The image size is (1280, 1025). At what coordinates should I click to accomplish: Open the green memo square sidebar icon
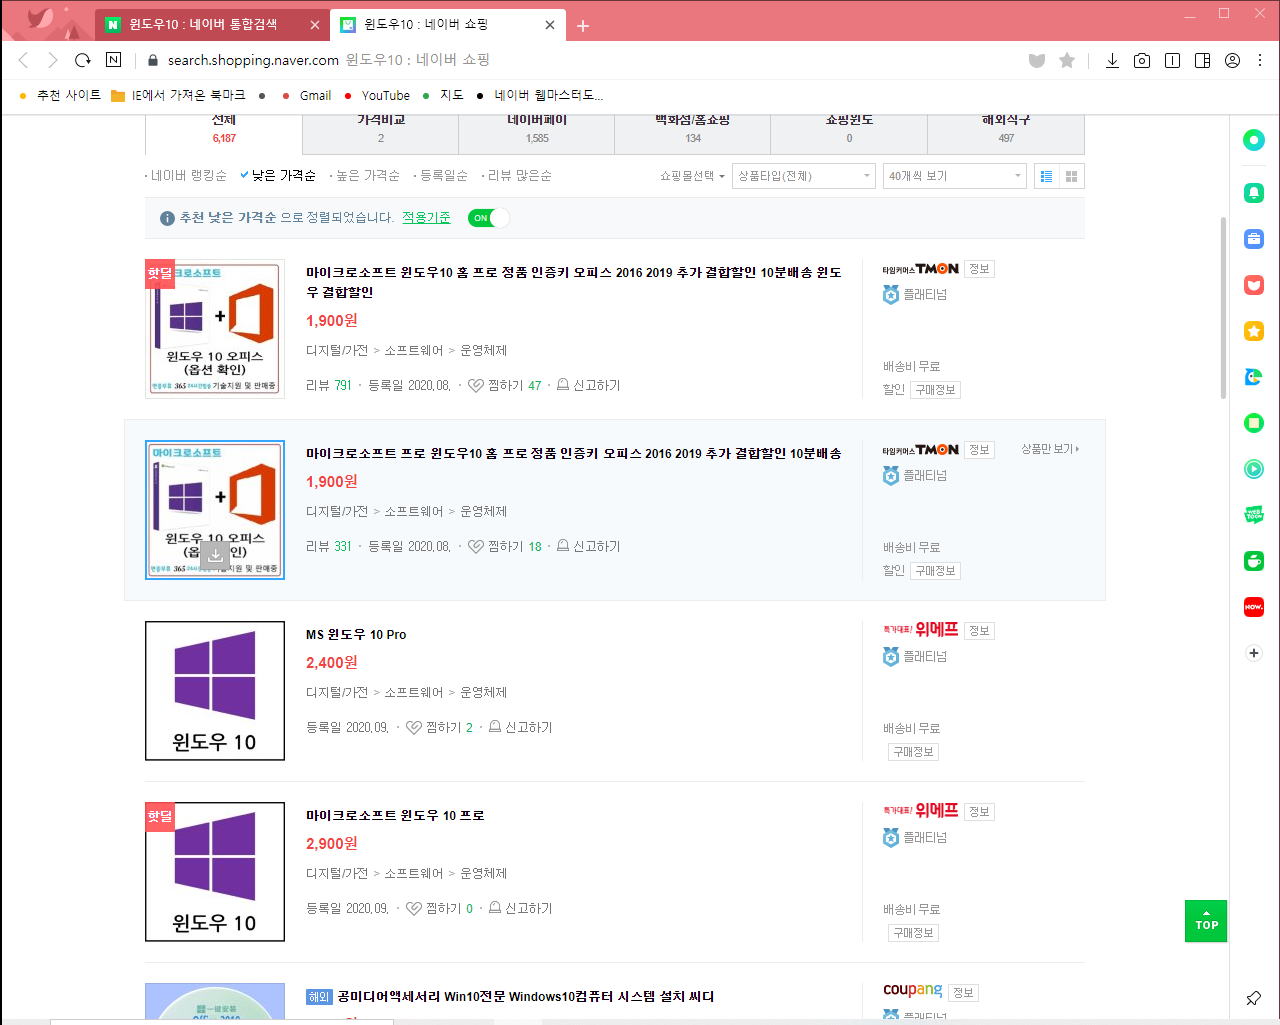point(1254,423)
